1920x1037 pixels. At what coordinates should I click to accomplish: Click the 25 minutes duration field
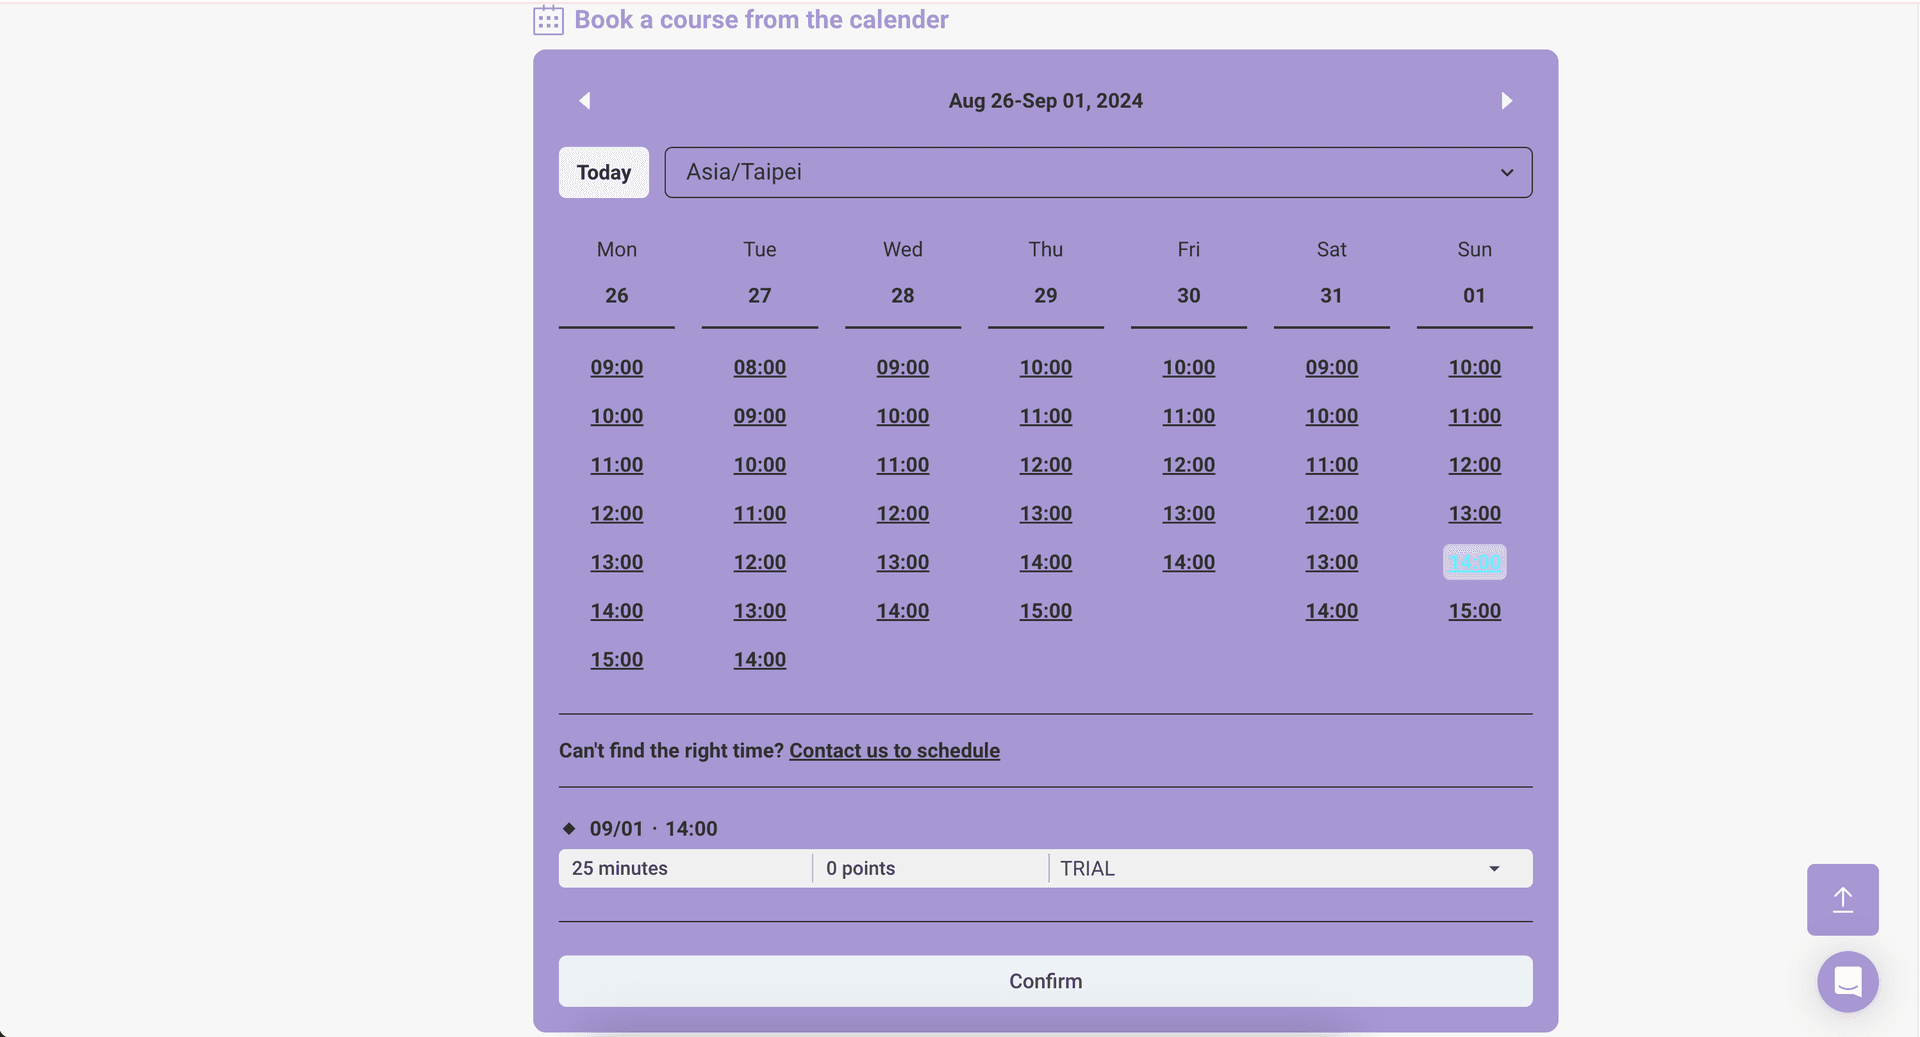click(x=684, y=868)
